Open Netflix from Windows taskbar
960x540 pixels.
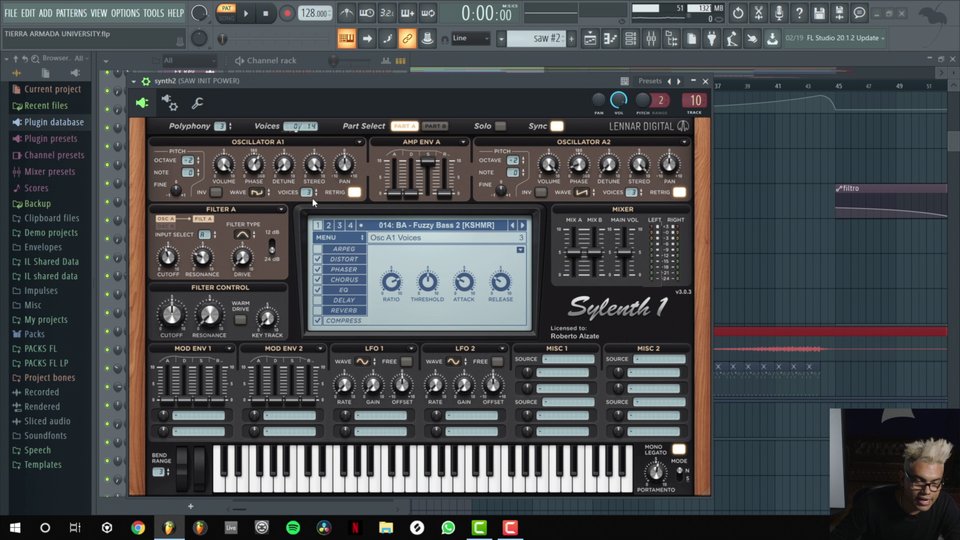point(354,527)
